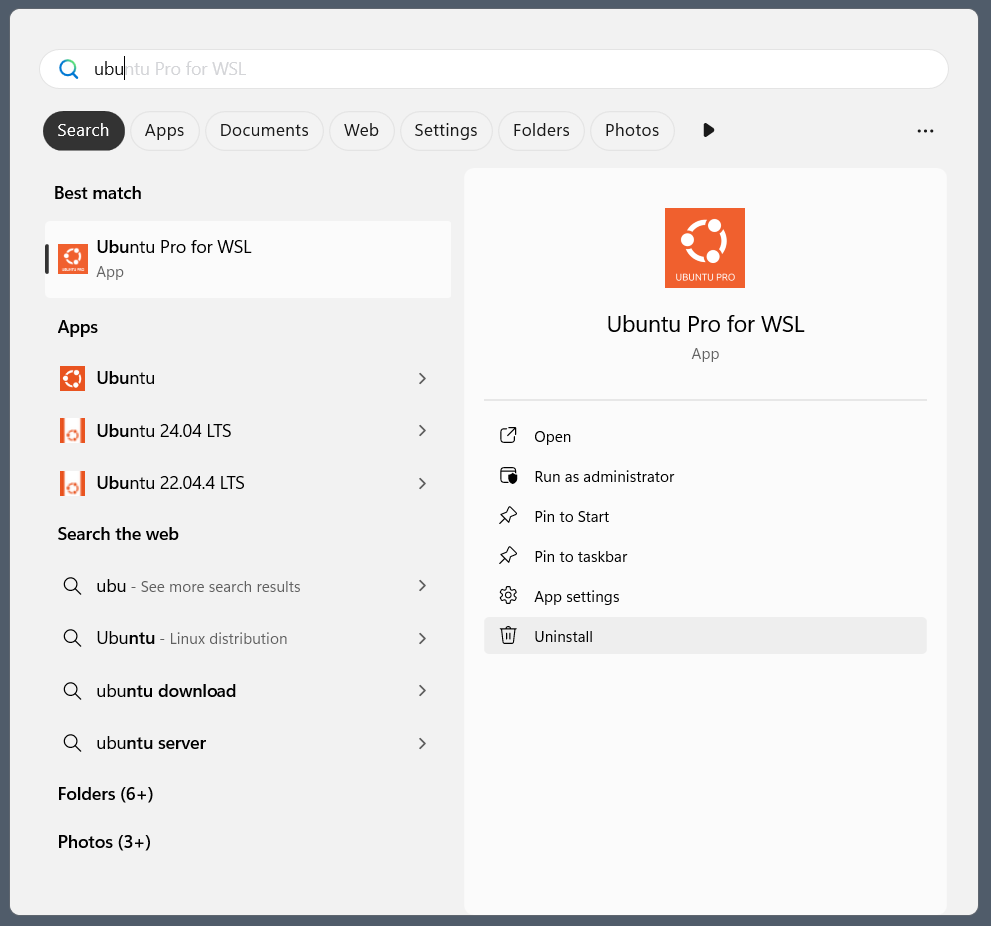Viewport: 991px width, 926px height.
Task: Open the 'Folders (6+)' section header
Action: tap(106, 794)
